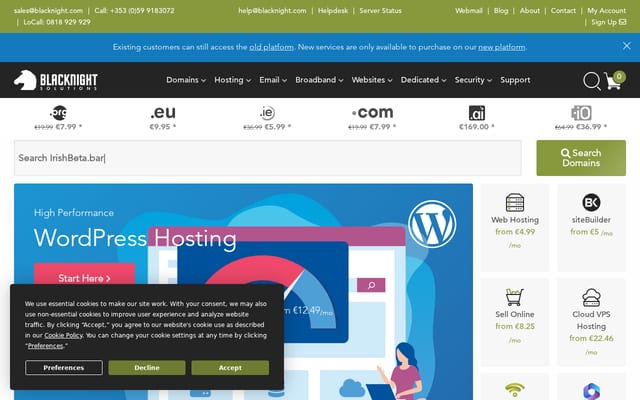Click the WordPress Hosting headline
The image size is (640, 400).
tap(135, 238)
